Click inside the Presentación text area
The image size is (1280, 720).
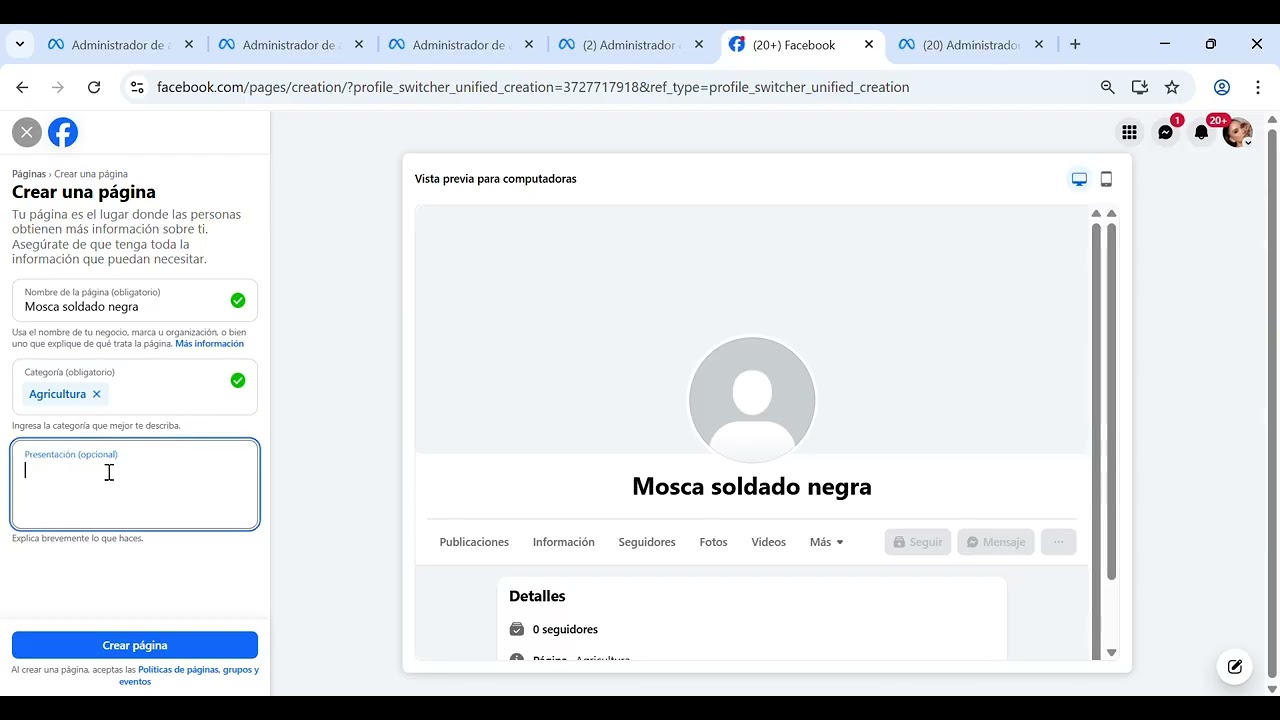click(135, 484)
